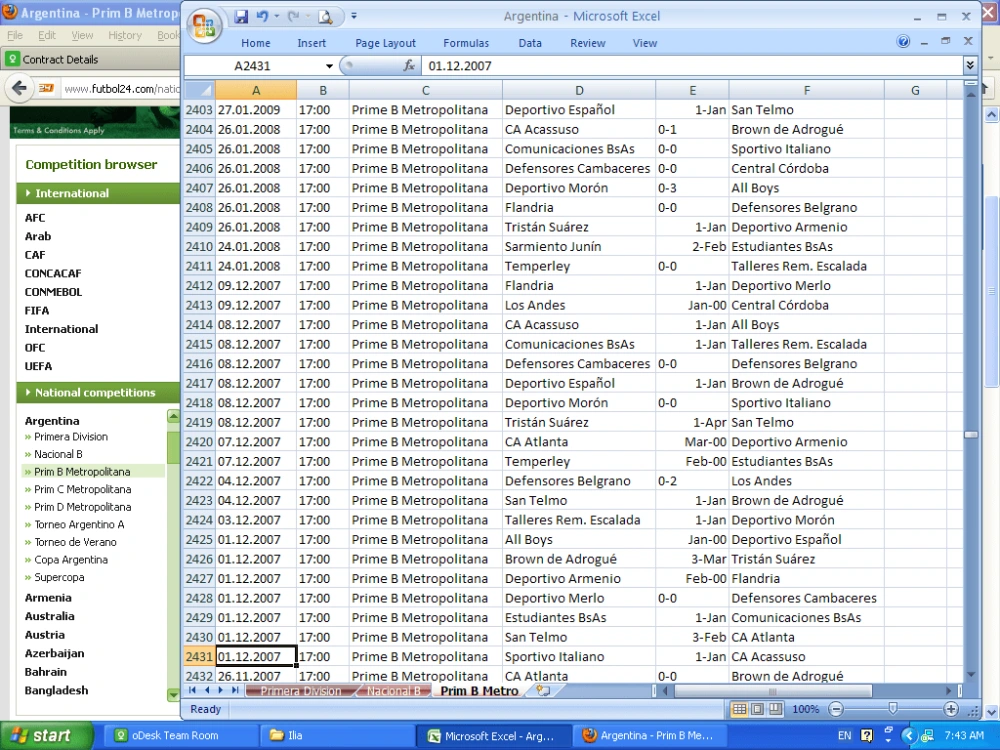The image size is (1000, 750).
Task: Switch to Page Break Preview in status bar
Action: (x=775, y=709)
